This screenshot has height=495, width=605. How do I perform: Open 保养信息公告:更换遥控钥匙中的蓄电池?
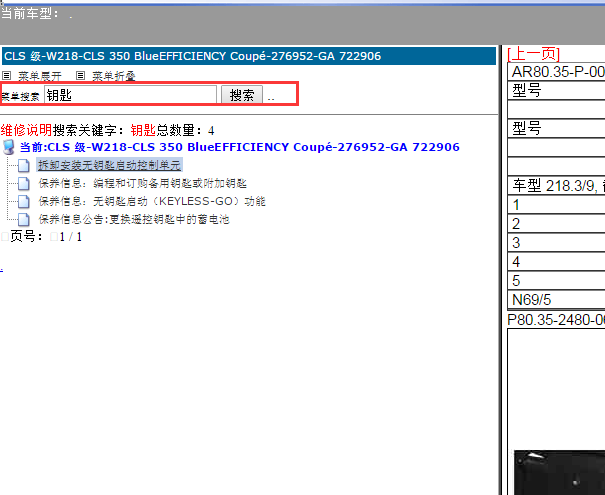click(x=134, y=220)
